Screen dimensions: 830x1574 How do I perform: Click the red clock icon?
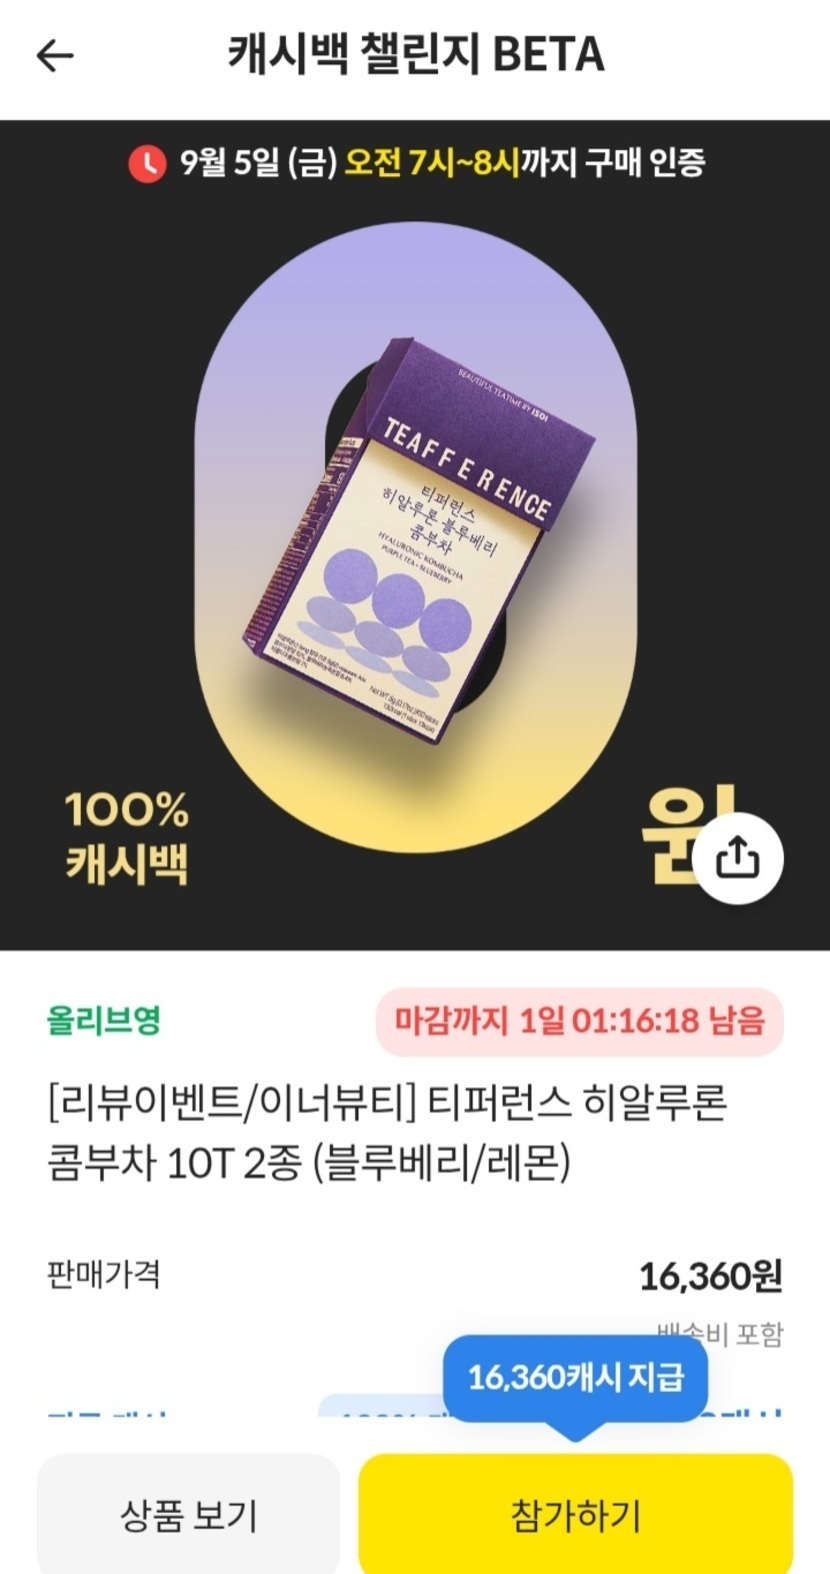click(147, 163)
